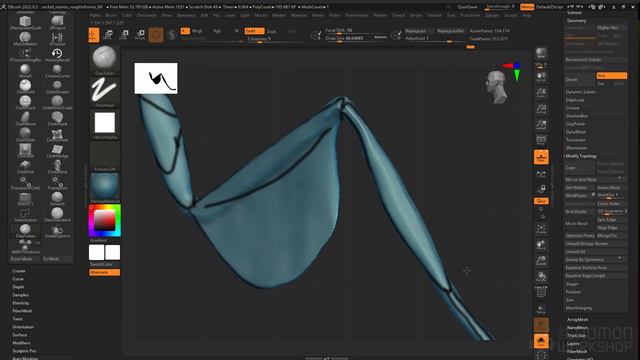The height and width of the screenshot is (360, 640).
Task: Click the Actual size icon
Action: click(x=541, y=109)
